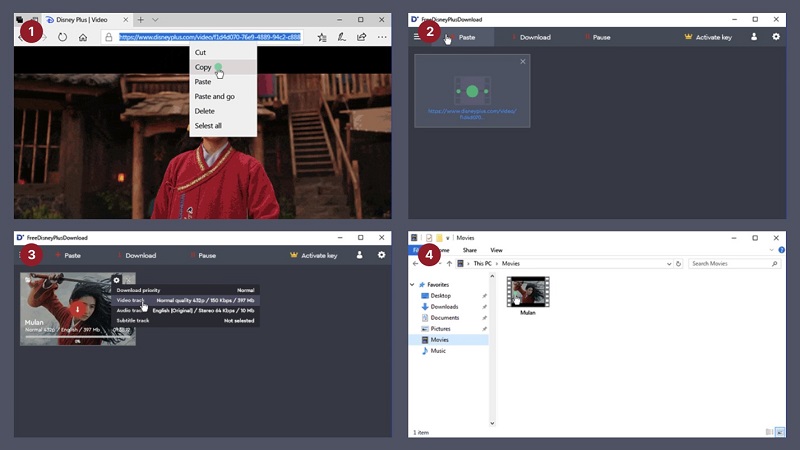The height and width of the screenshot is (450, 800).
Task: Open Explorer help question mark icon
Action: click(781, 251)
